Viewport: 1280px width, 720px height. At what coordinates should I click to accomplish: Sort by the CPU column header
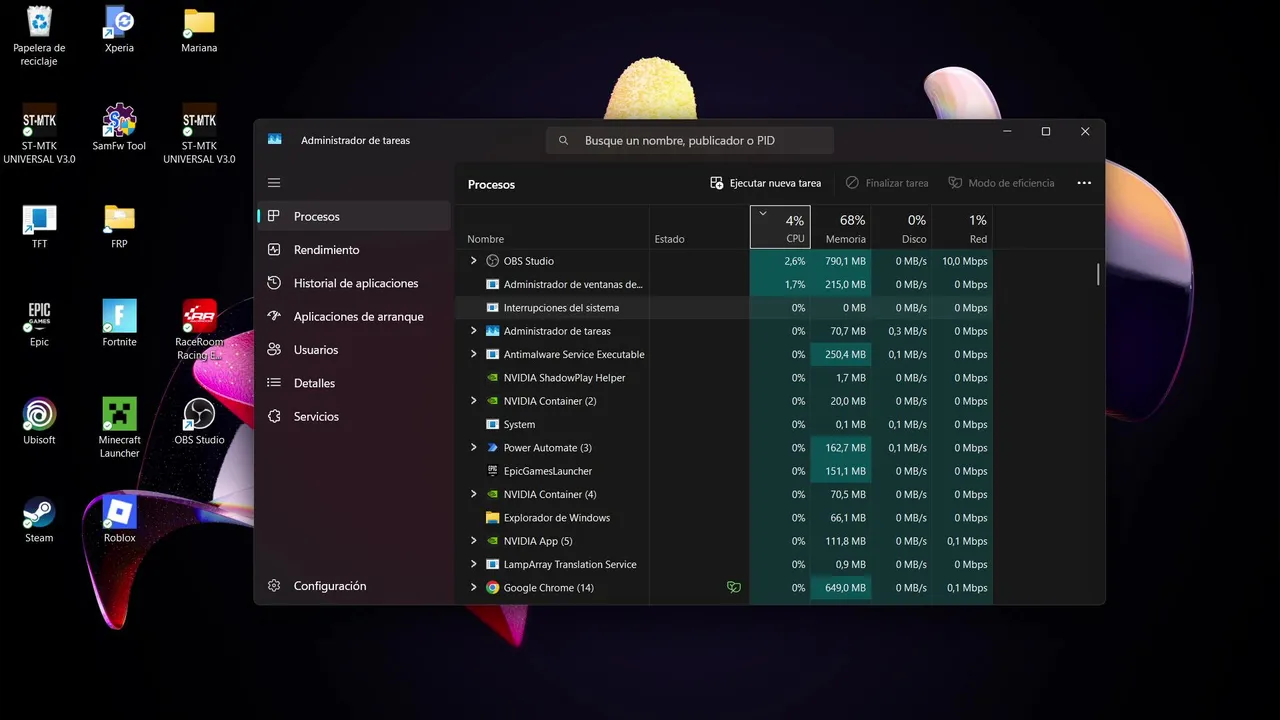click(x=780, y=227)
